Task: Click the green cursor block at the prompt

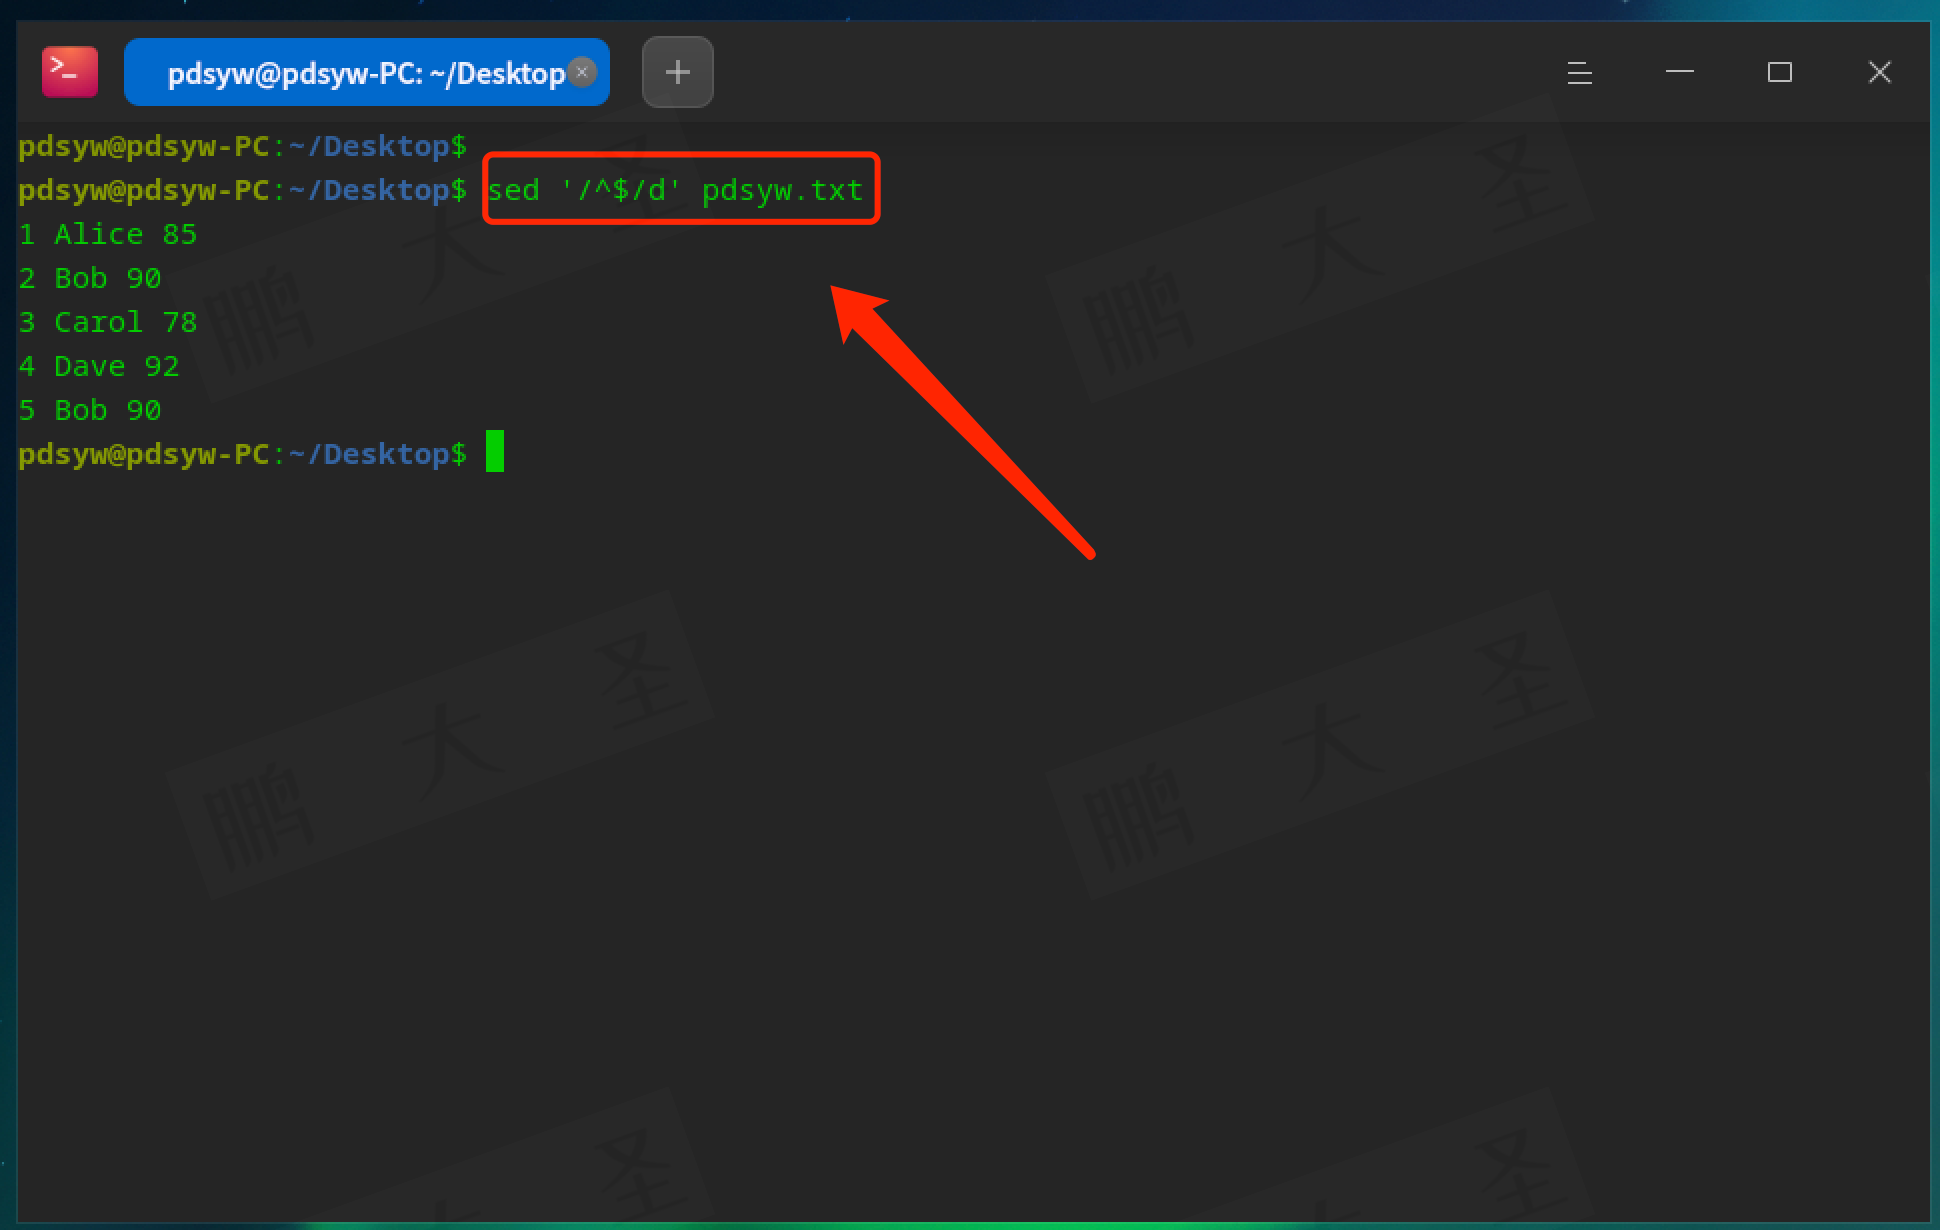Action: tap(495, 452)
